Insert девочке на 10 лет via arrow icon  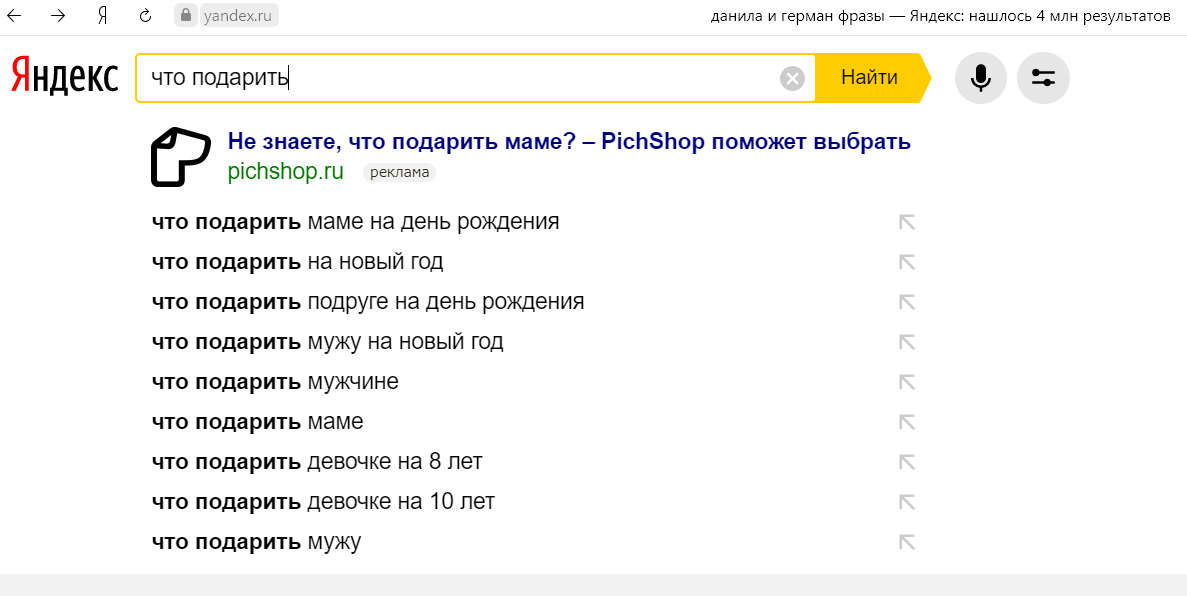coord(906,502)
